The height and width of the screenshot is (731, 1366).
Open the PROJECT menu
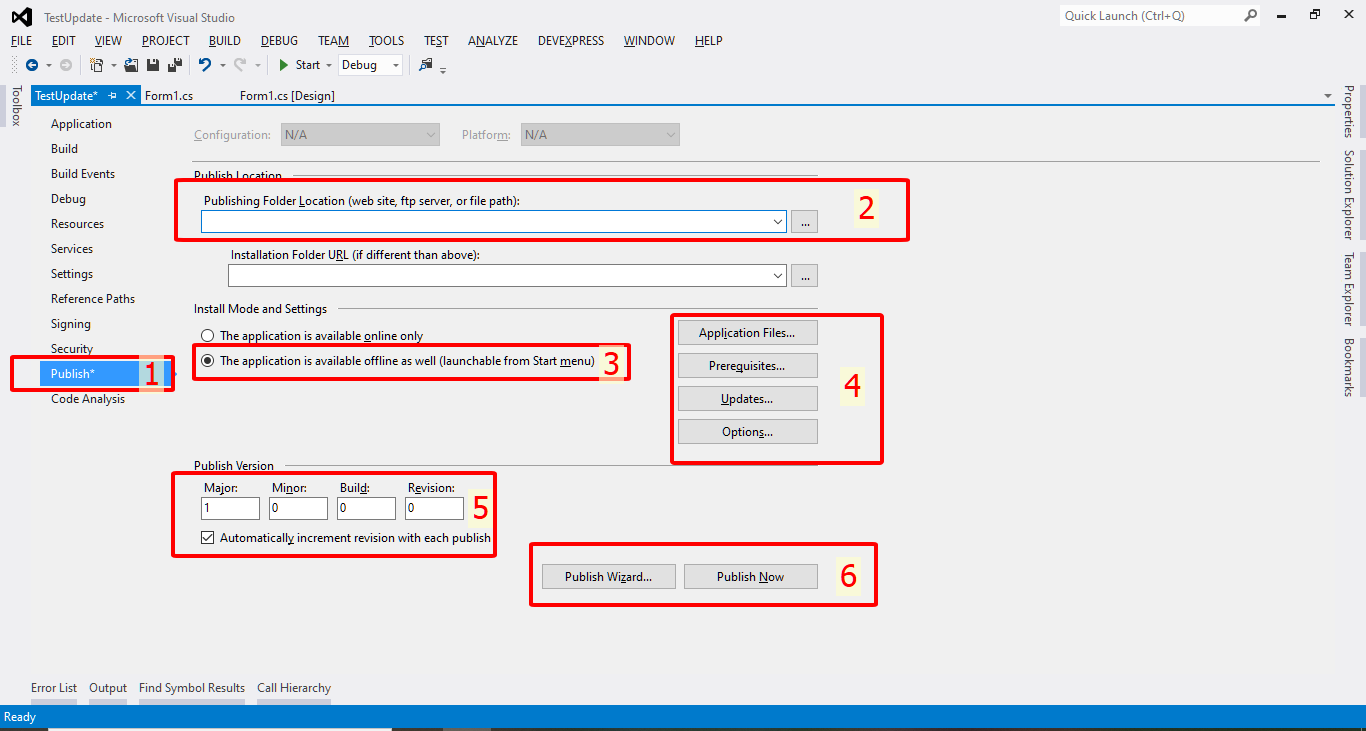166,41
